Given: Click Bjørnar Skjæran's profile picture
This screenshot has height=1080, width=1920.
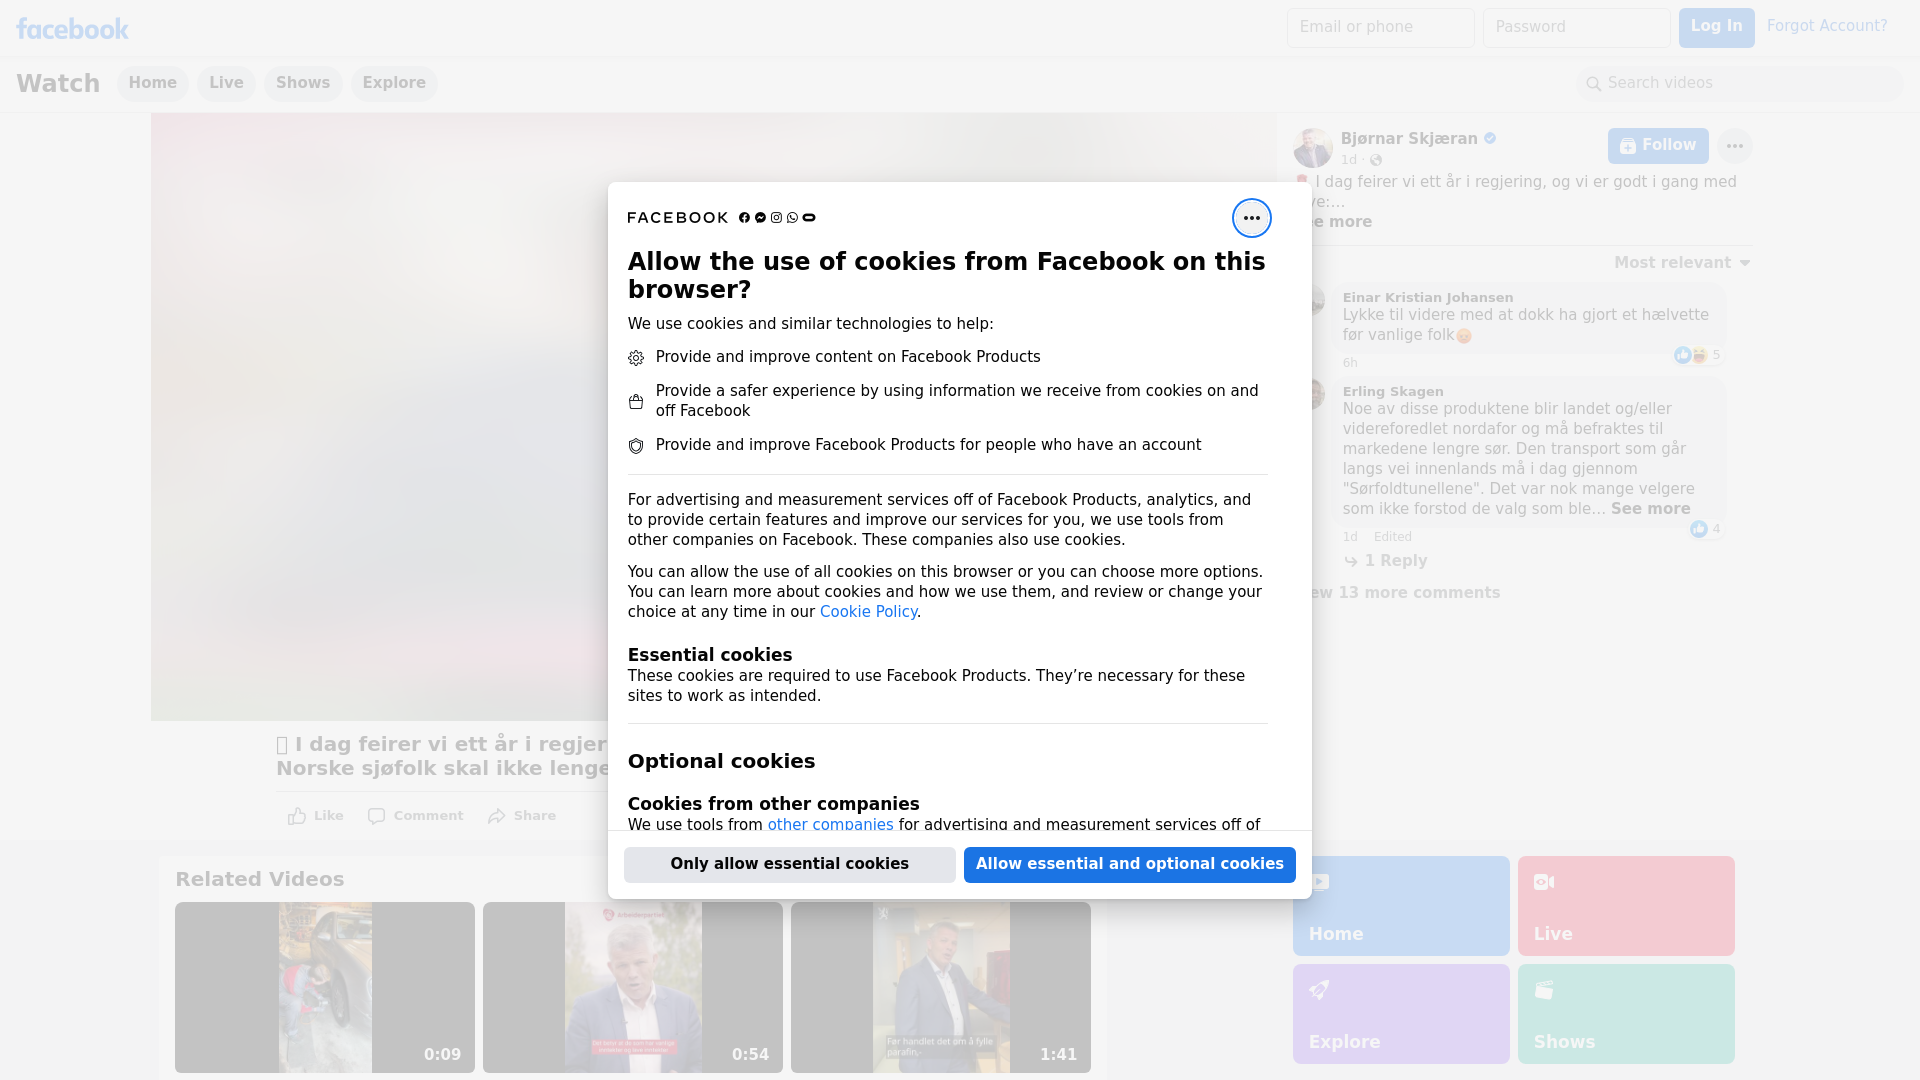Looking at the screenshot, I should (1313, 148).
